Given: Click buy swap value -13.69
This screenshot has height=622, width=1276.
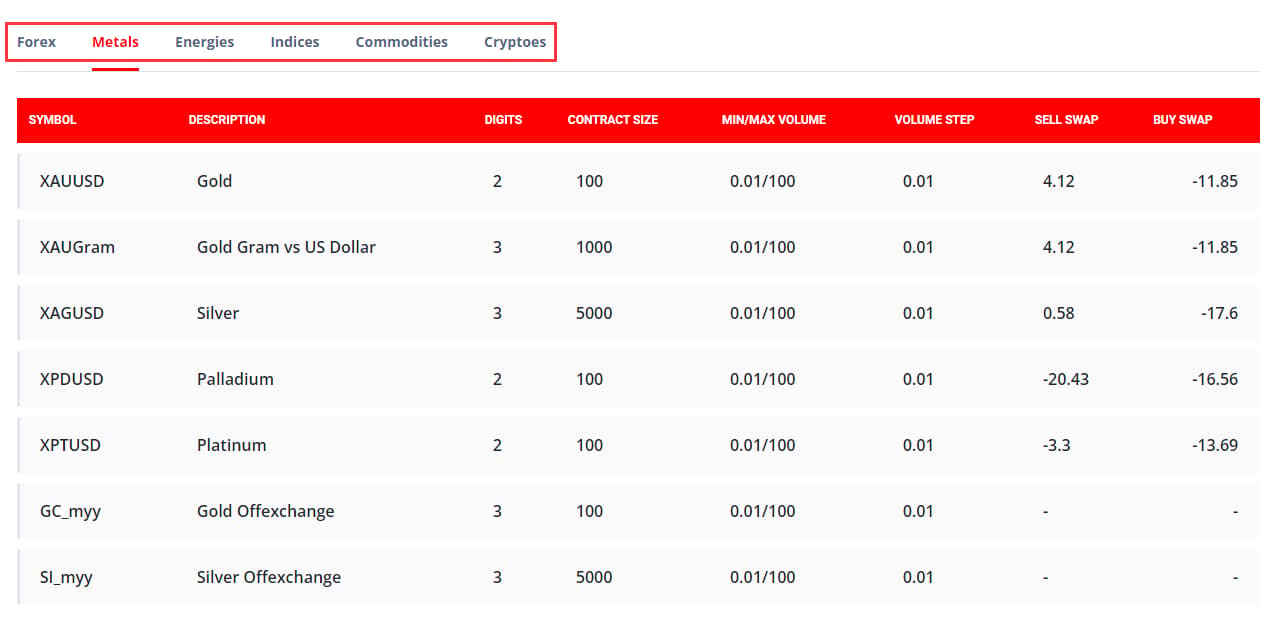Looking at the screenshot, I should click(x=1215, y=445).
